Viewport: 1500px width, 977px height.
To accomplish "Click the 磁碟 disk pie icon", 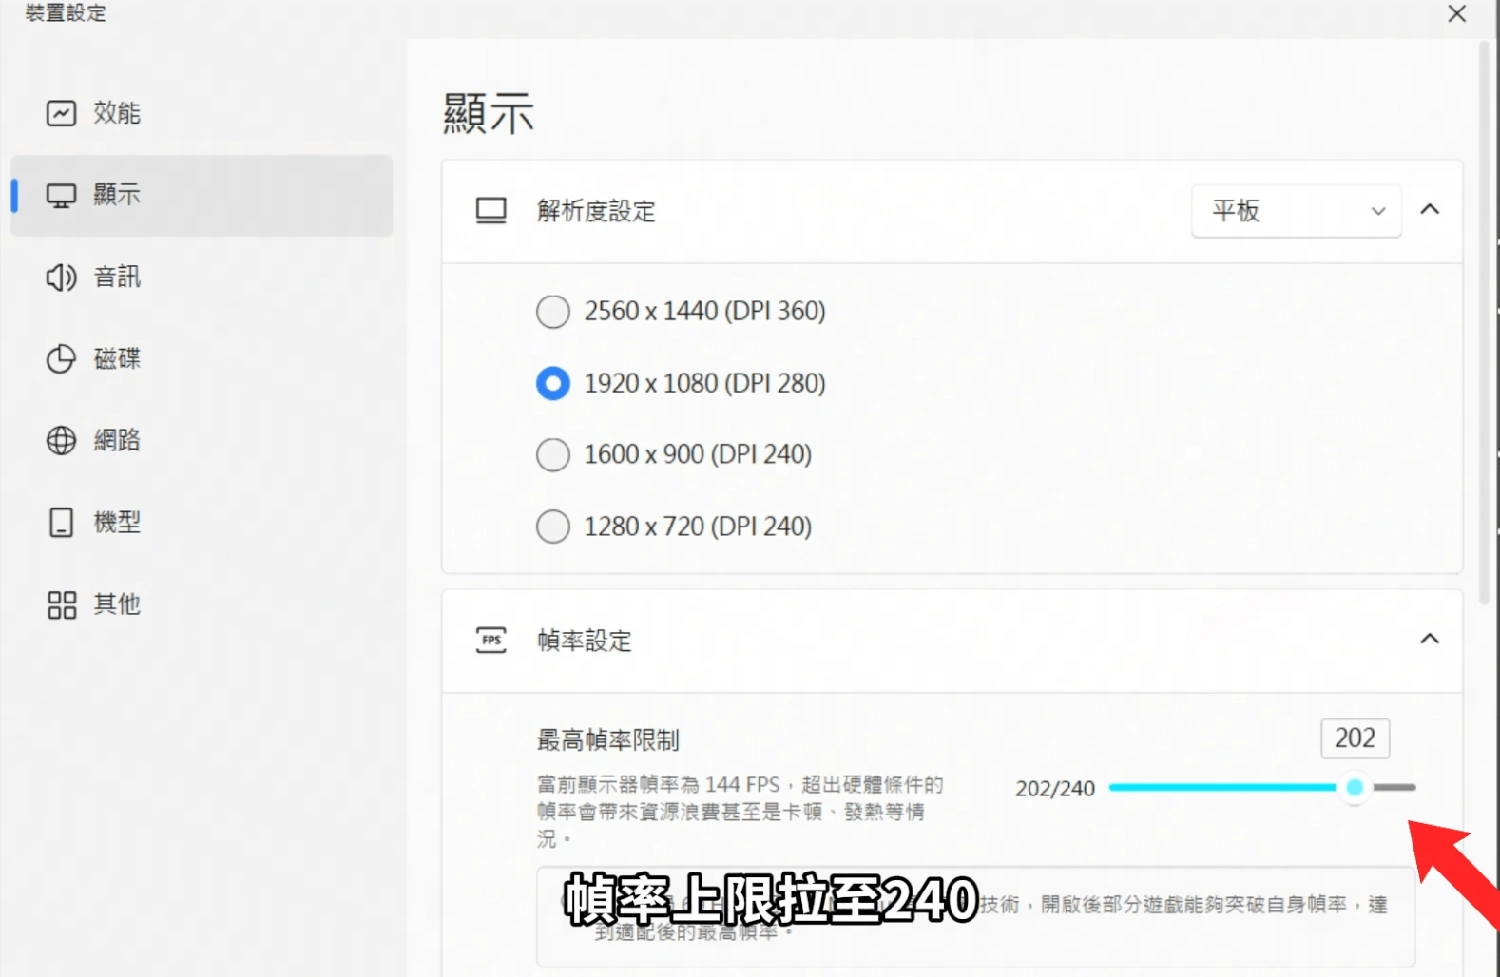I will click(61, 359).
